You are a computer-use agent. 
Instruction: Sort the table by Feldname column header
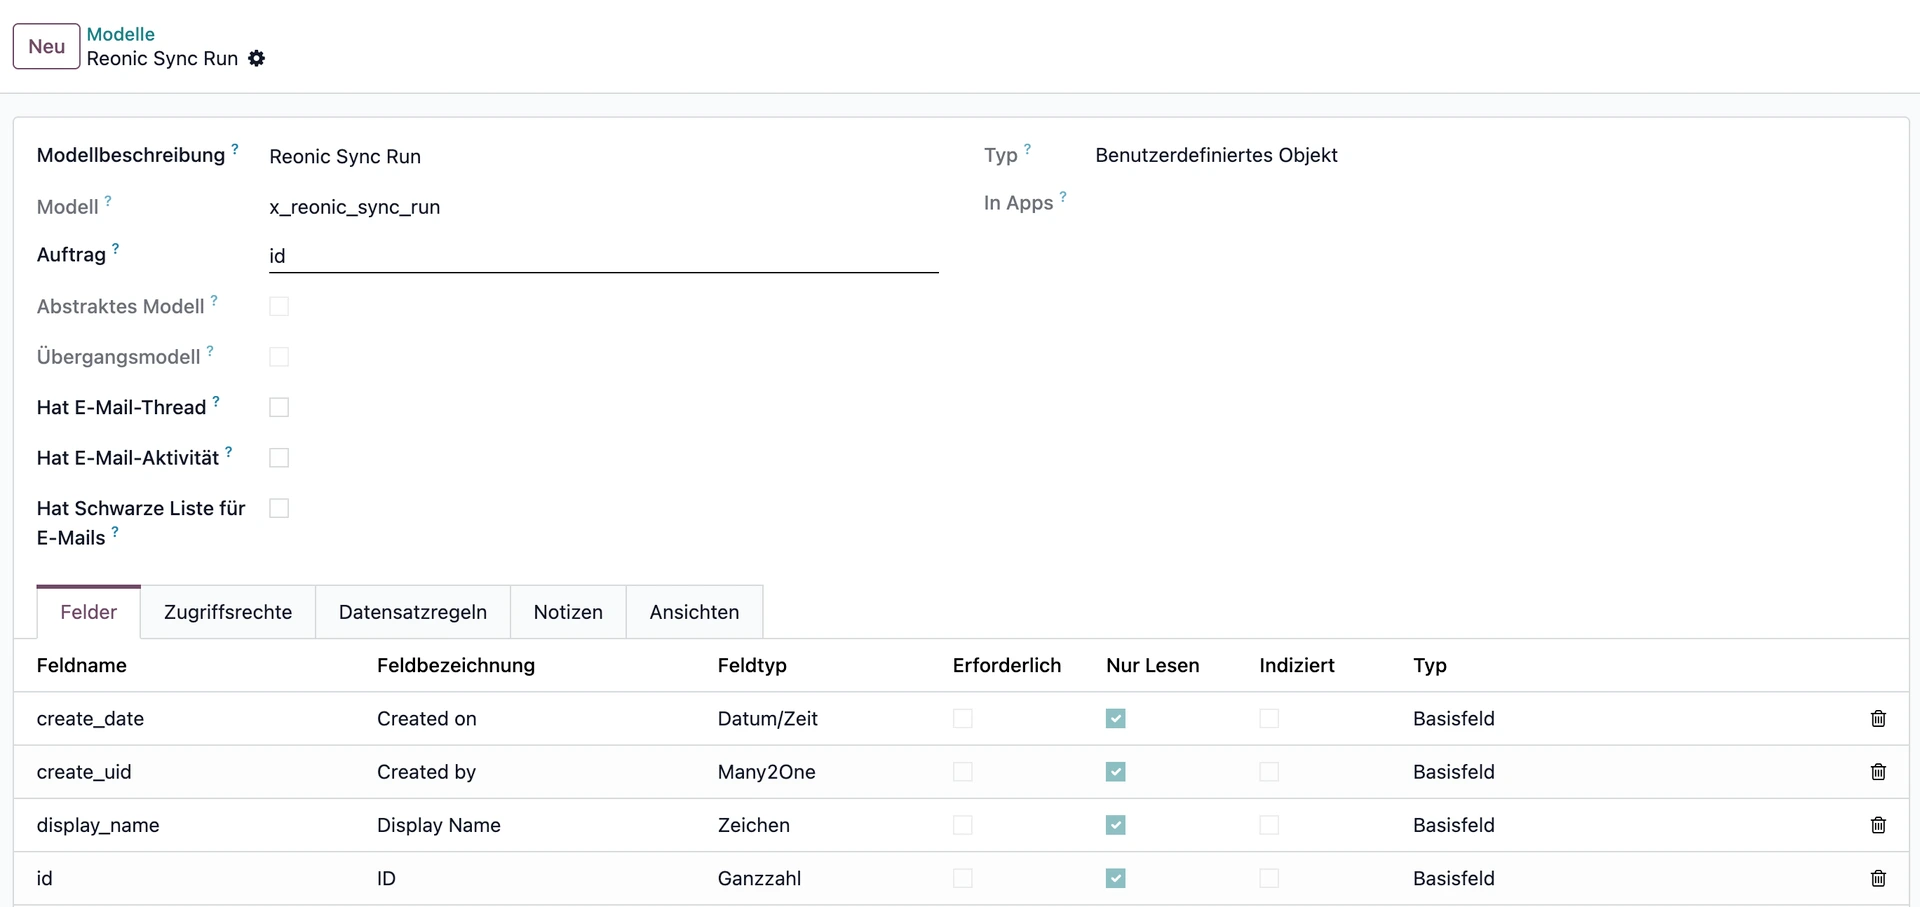[82, 666]
